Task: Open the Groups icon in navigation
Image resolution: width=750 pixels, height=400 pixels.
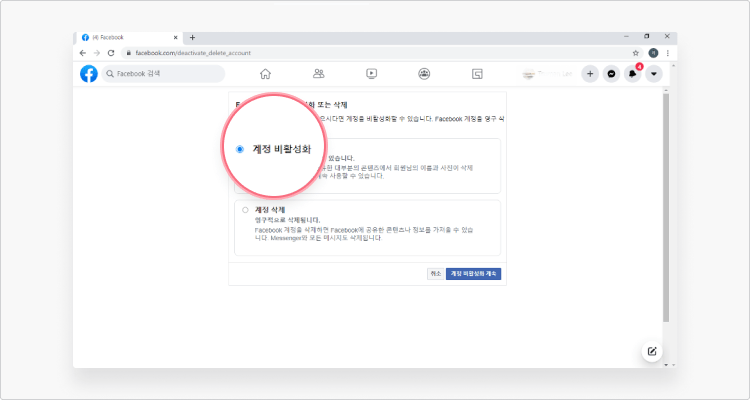Action: point(424,74)
